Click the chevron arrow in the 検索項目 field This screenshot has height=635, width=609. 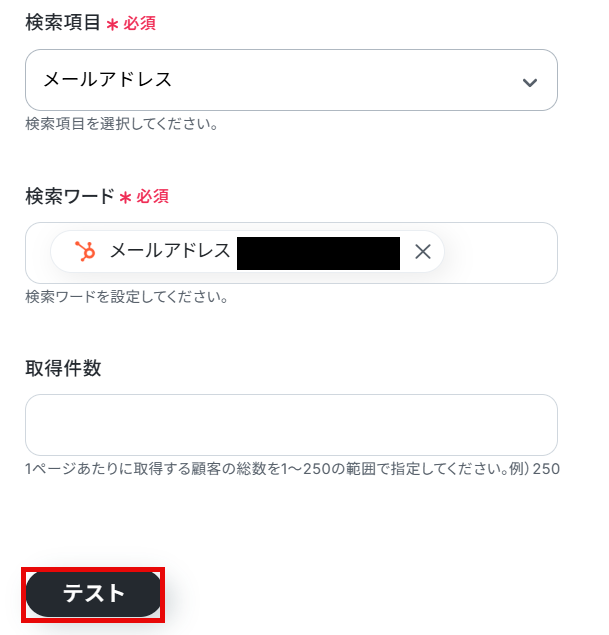530,83
